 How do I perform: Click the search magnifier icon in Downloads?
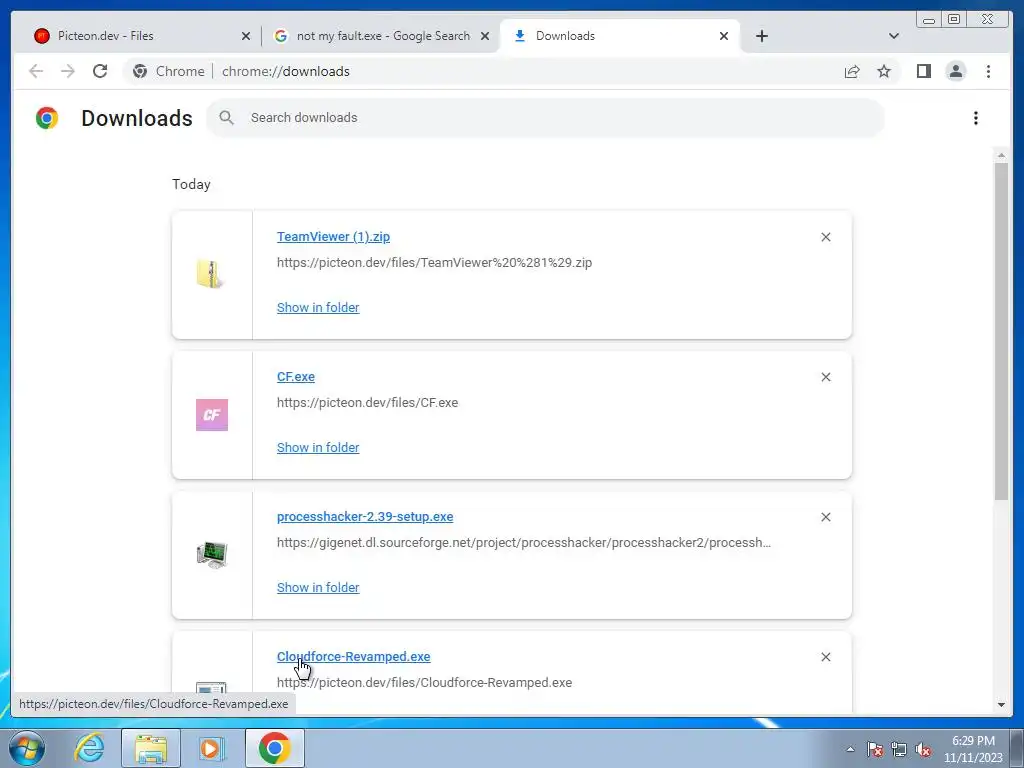[x=227, y=118]
